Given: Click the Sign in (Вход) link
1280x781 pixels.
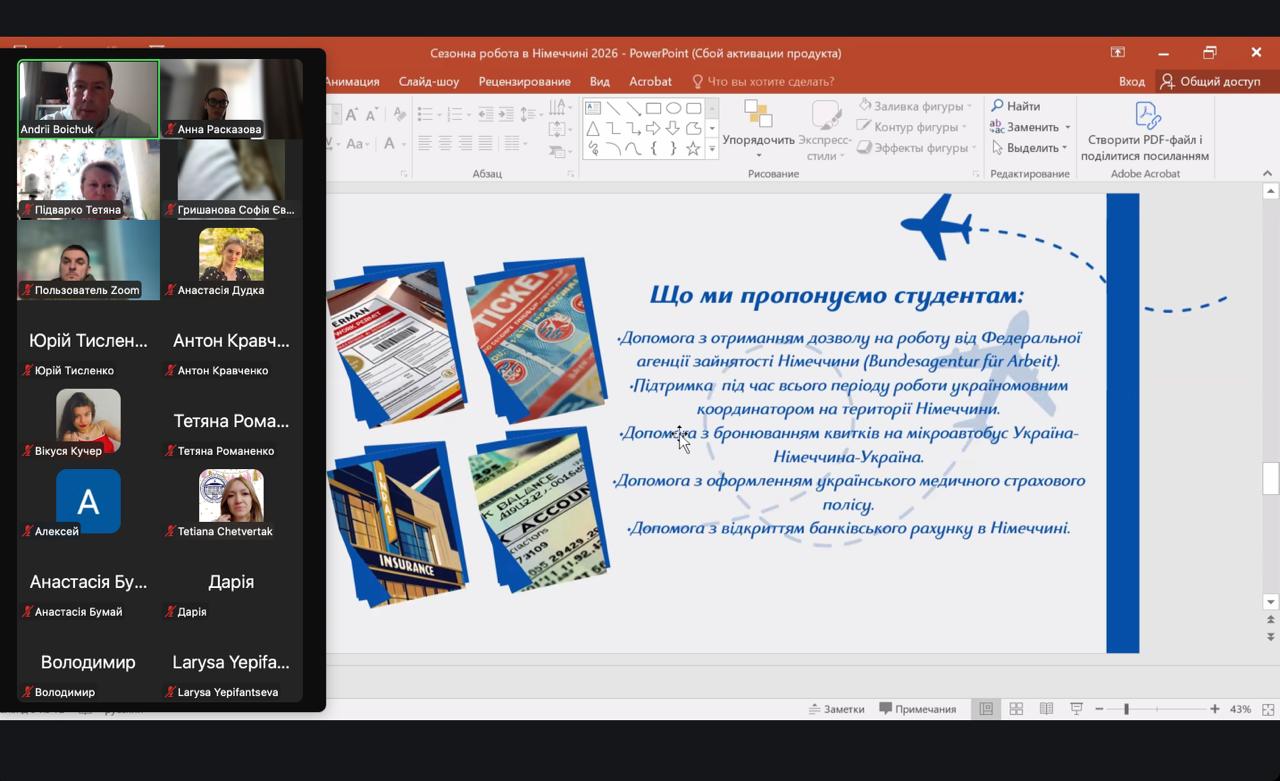Looking at the screenshot, I should pos(1132,81).
